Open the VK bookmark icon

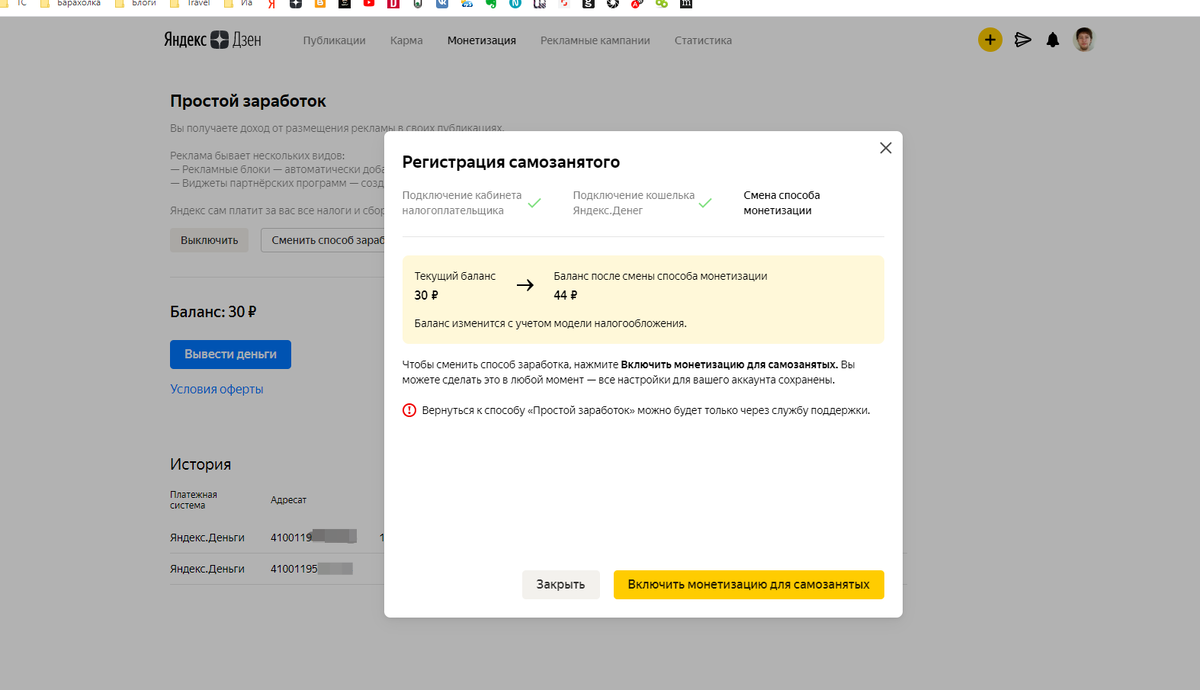[x=441, y=6]
